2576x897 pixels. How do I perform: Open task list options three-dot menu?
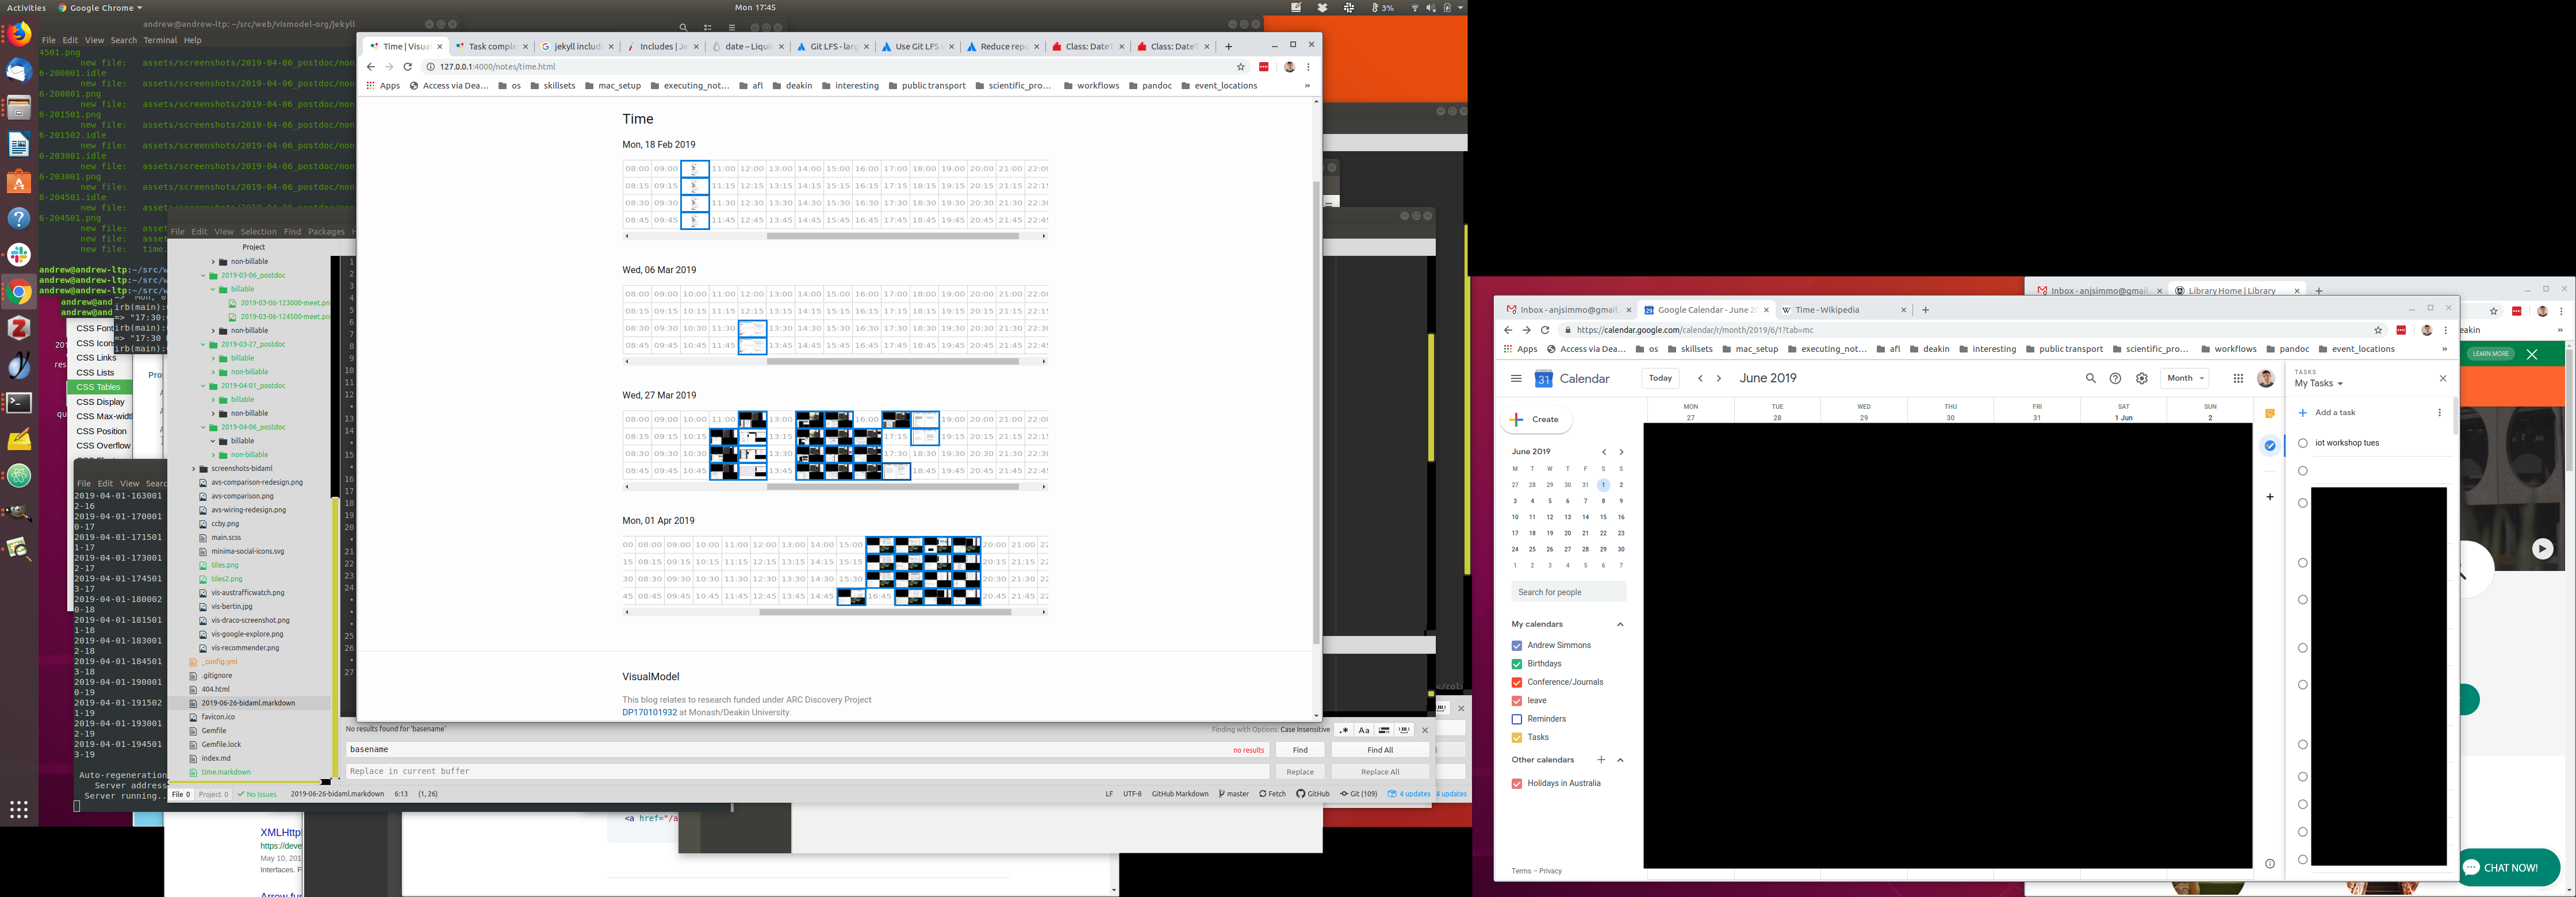coord(2439,413)
